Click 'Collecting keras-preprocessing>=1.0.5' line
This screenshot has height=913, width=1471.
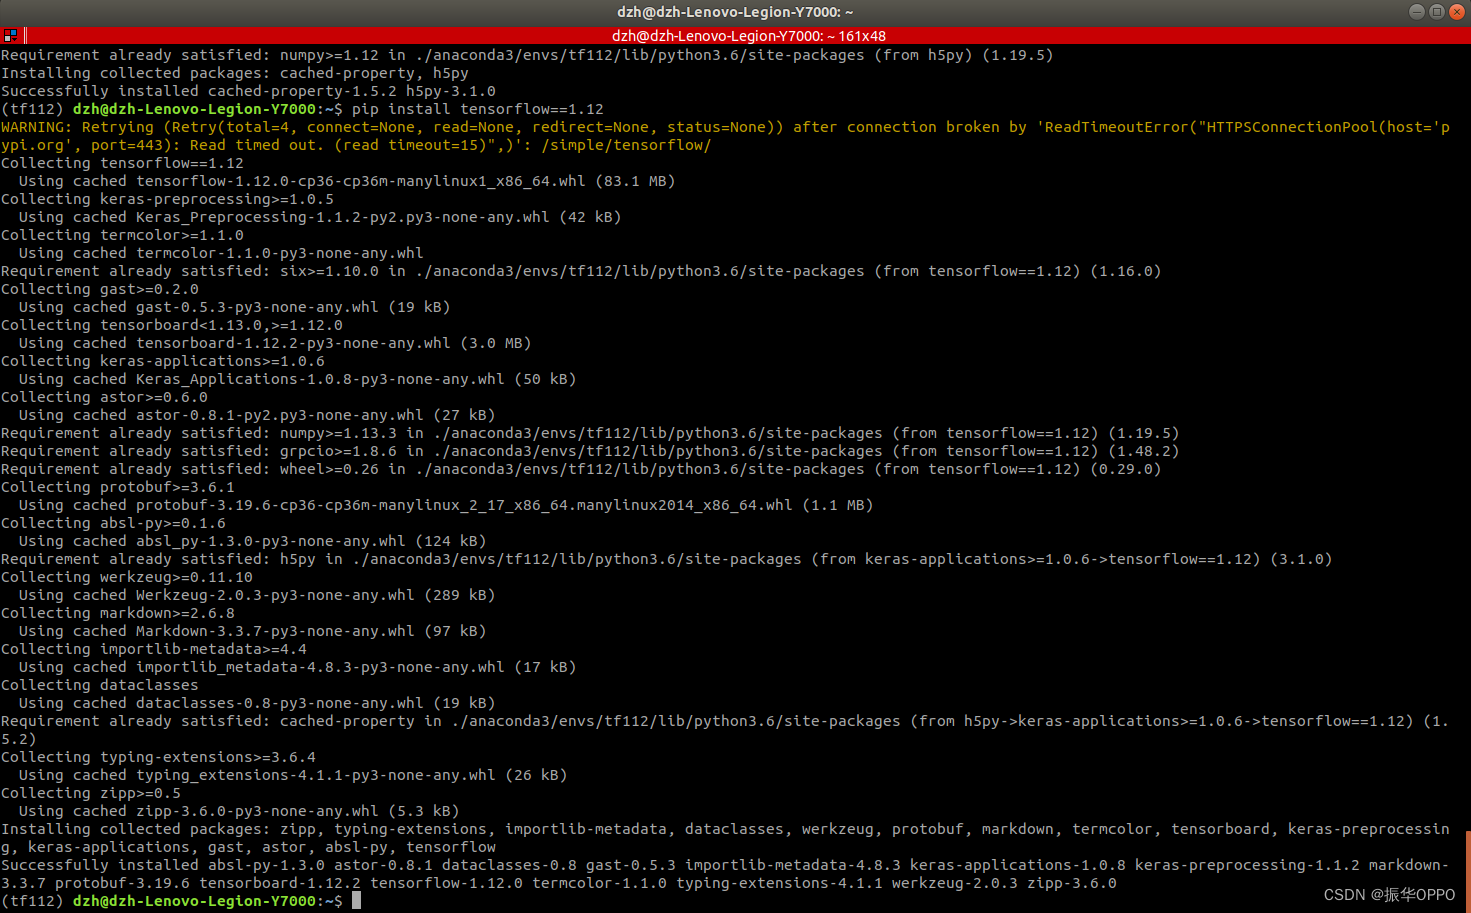pos(167,199)
